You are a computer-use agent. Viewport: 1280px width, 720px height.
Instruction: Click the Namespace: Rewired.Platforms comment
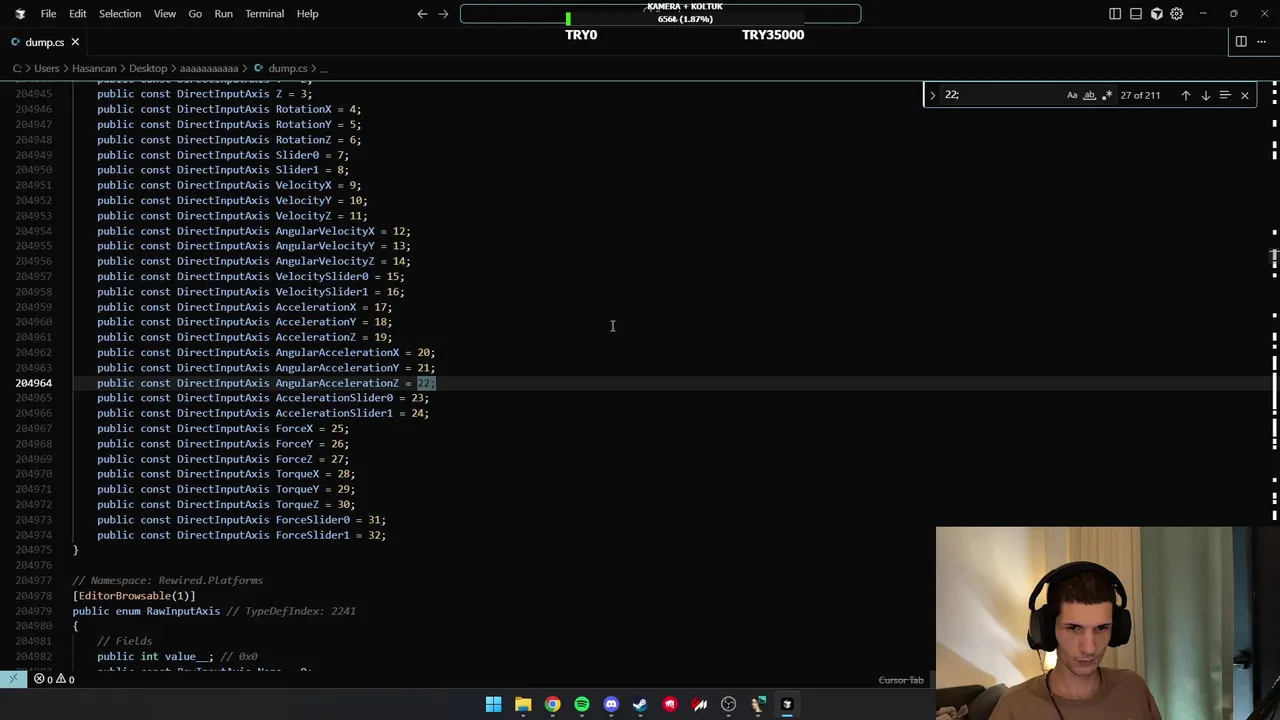point(168,581)
